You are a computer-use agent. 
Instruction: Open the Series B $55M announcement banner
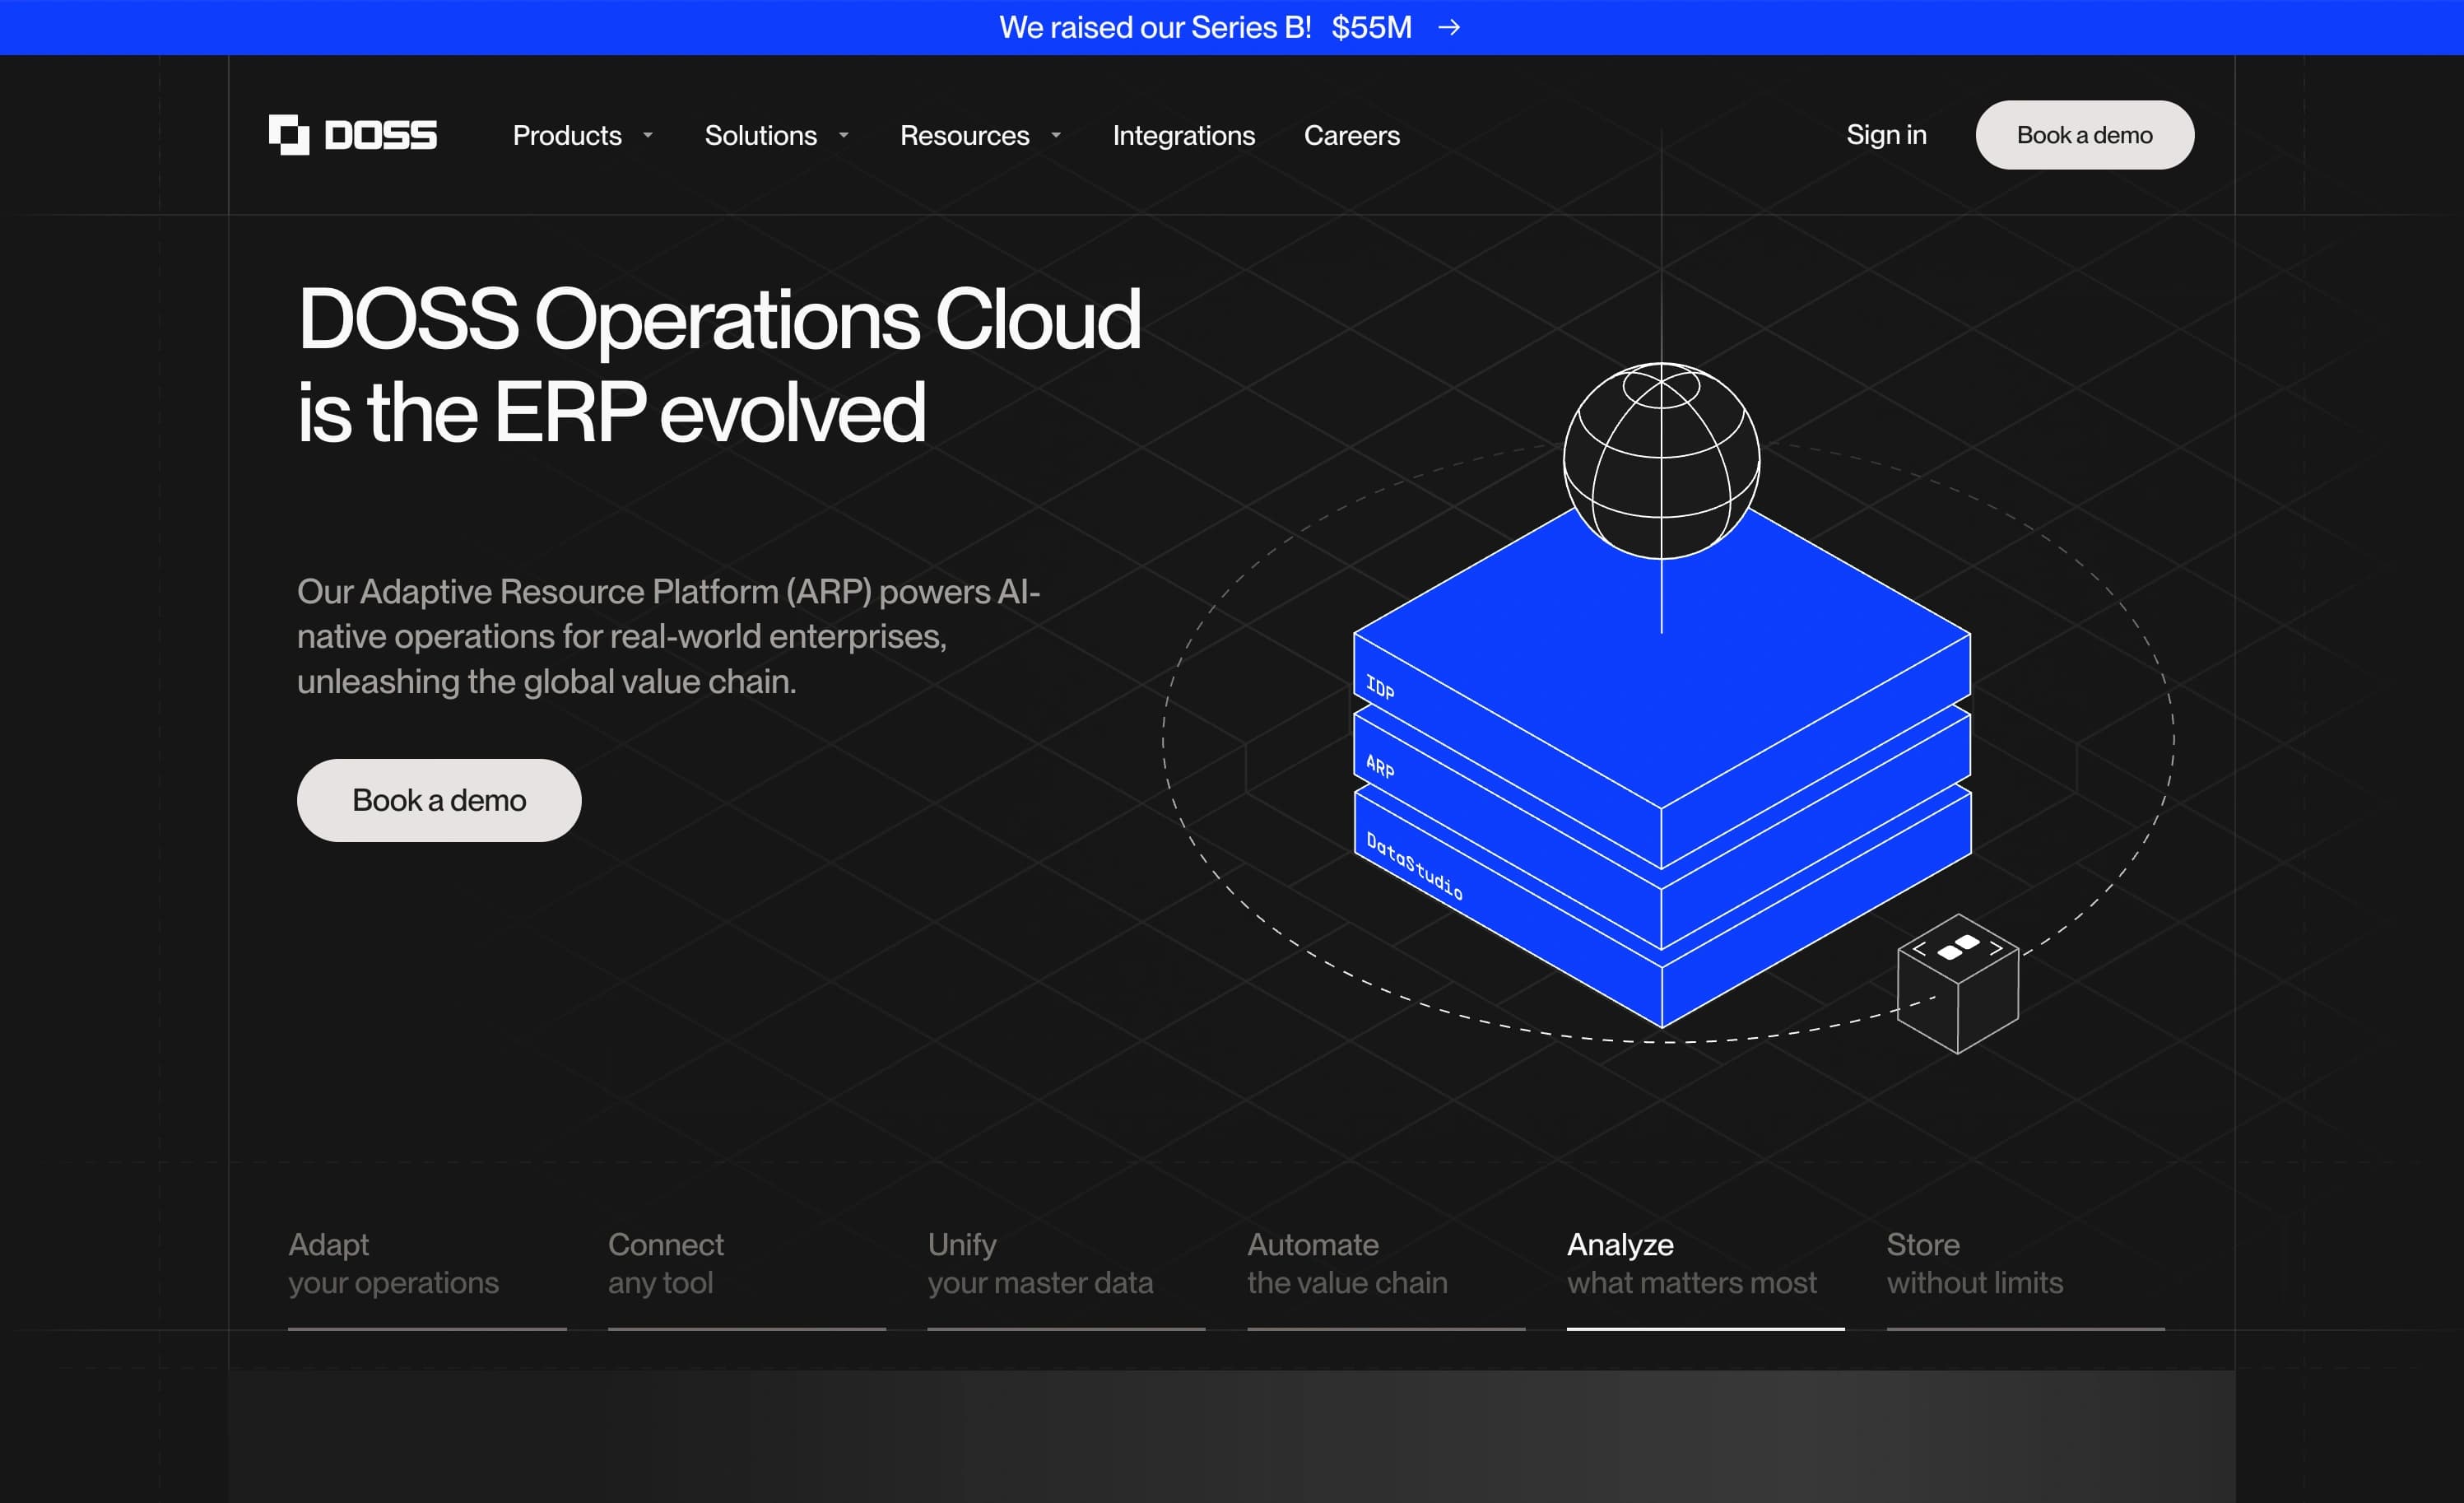(1232, 28)
